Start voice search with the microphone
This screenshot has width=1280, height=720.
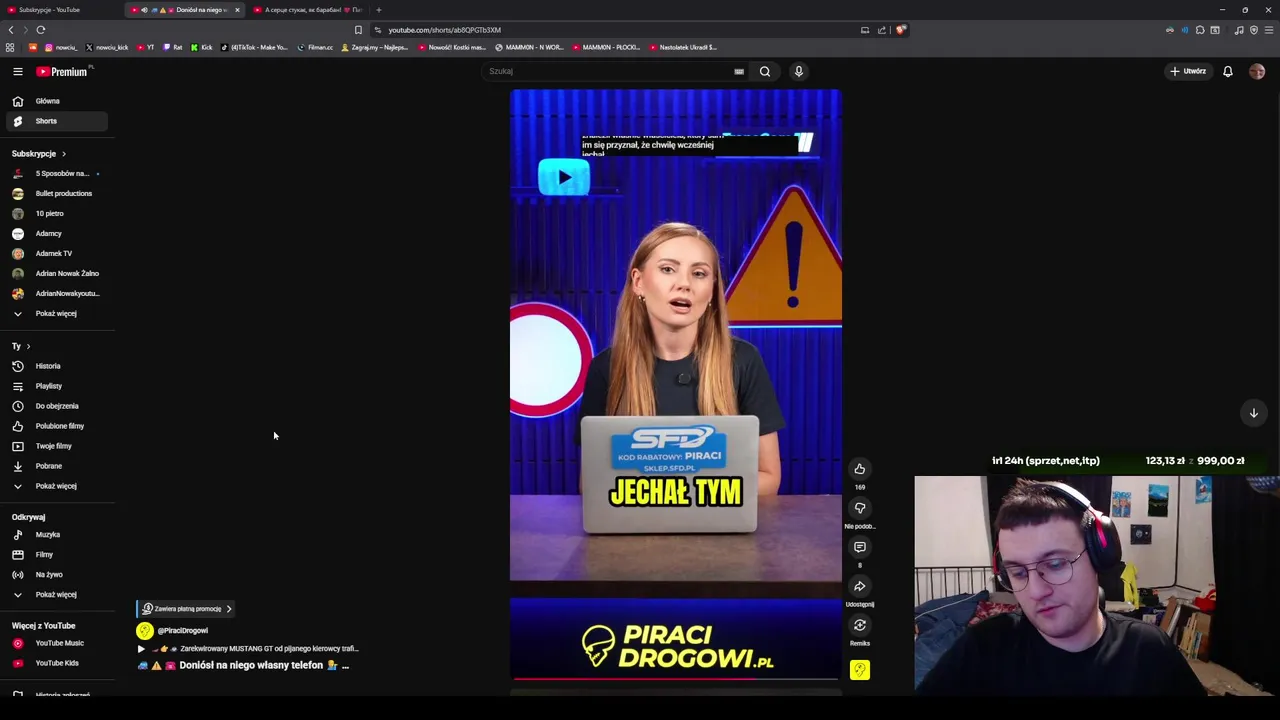pyautogui.click(x=798, y=71)
